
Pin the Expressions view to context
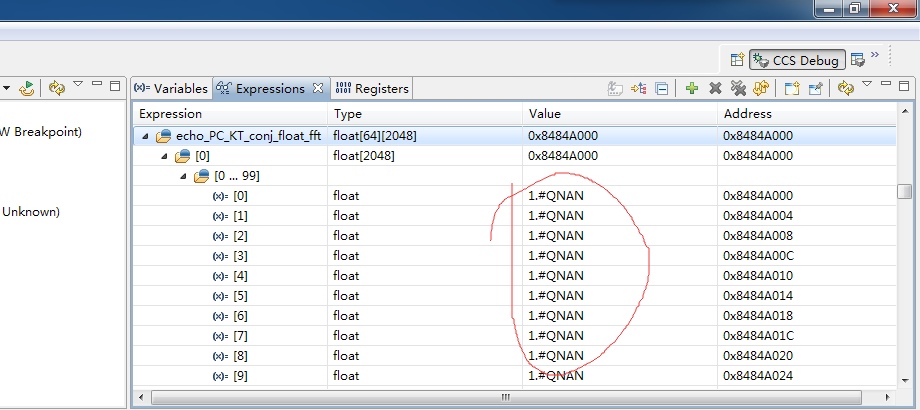click(x=816, y=89)
